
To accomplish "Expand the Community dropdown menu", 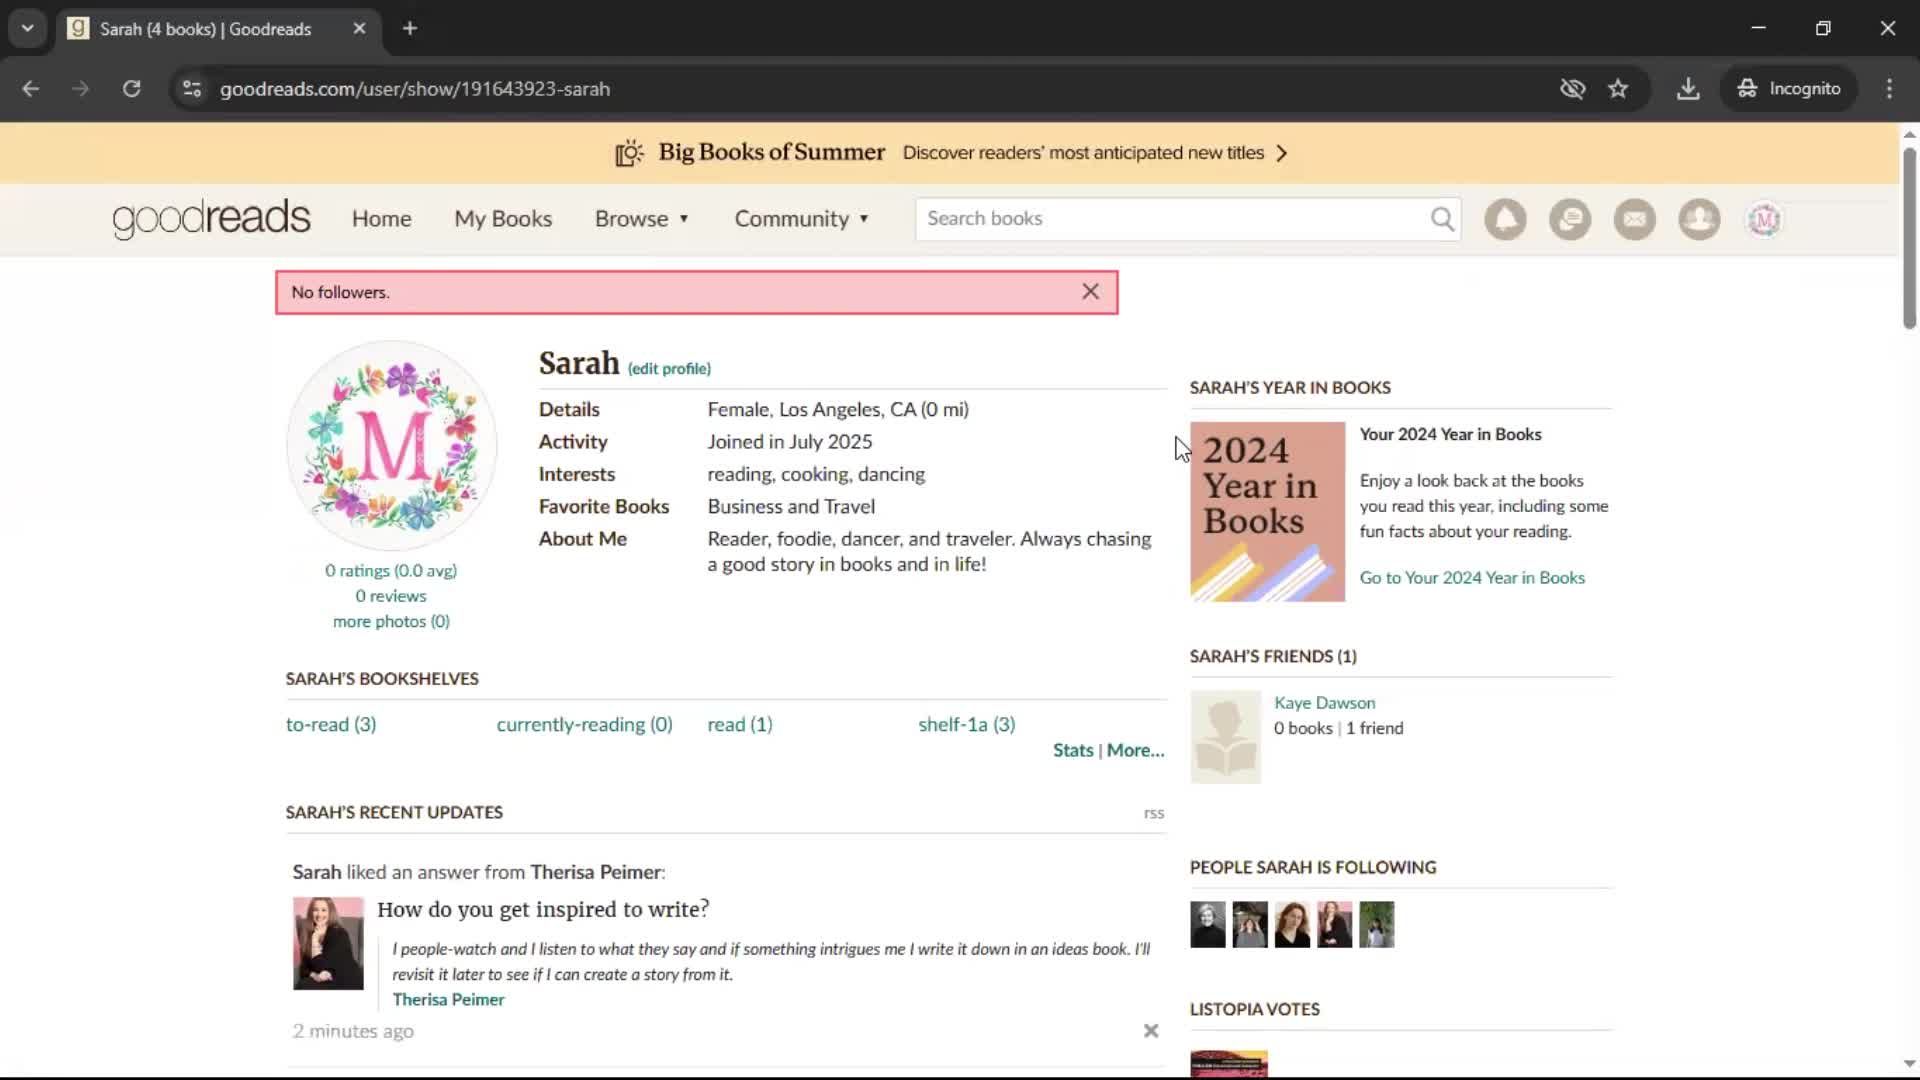I will pyautogui.click(x=802, y=219).
